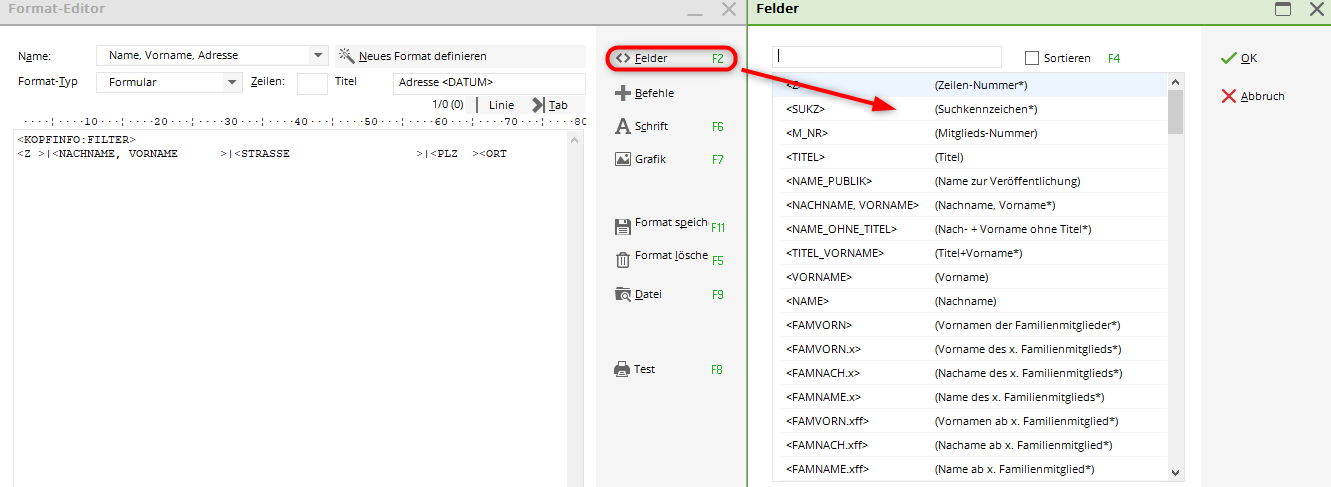Screen dimensions: 1331x487
Task: Click the editor scroll-up arrow
Action: tap(575, 139)
